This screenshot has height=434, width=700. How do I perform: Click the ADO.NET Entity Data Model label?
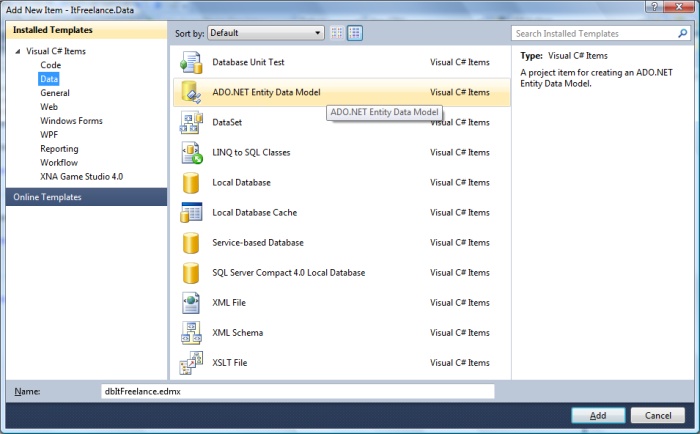tap(267, 92)
